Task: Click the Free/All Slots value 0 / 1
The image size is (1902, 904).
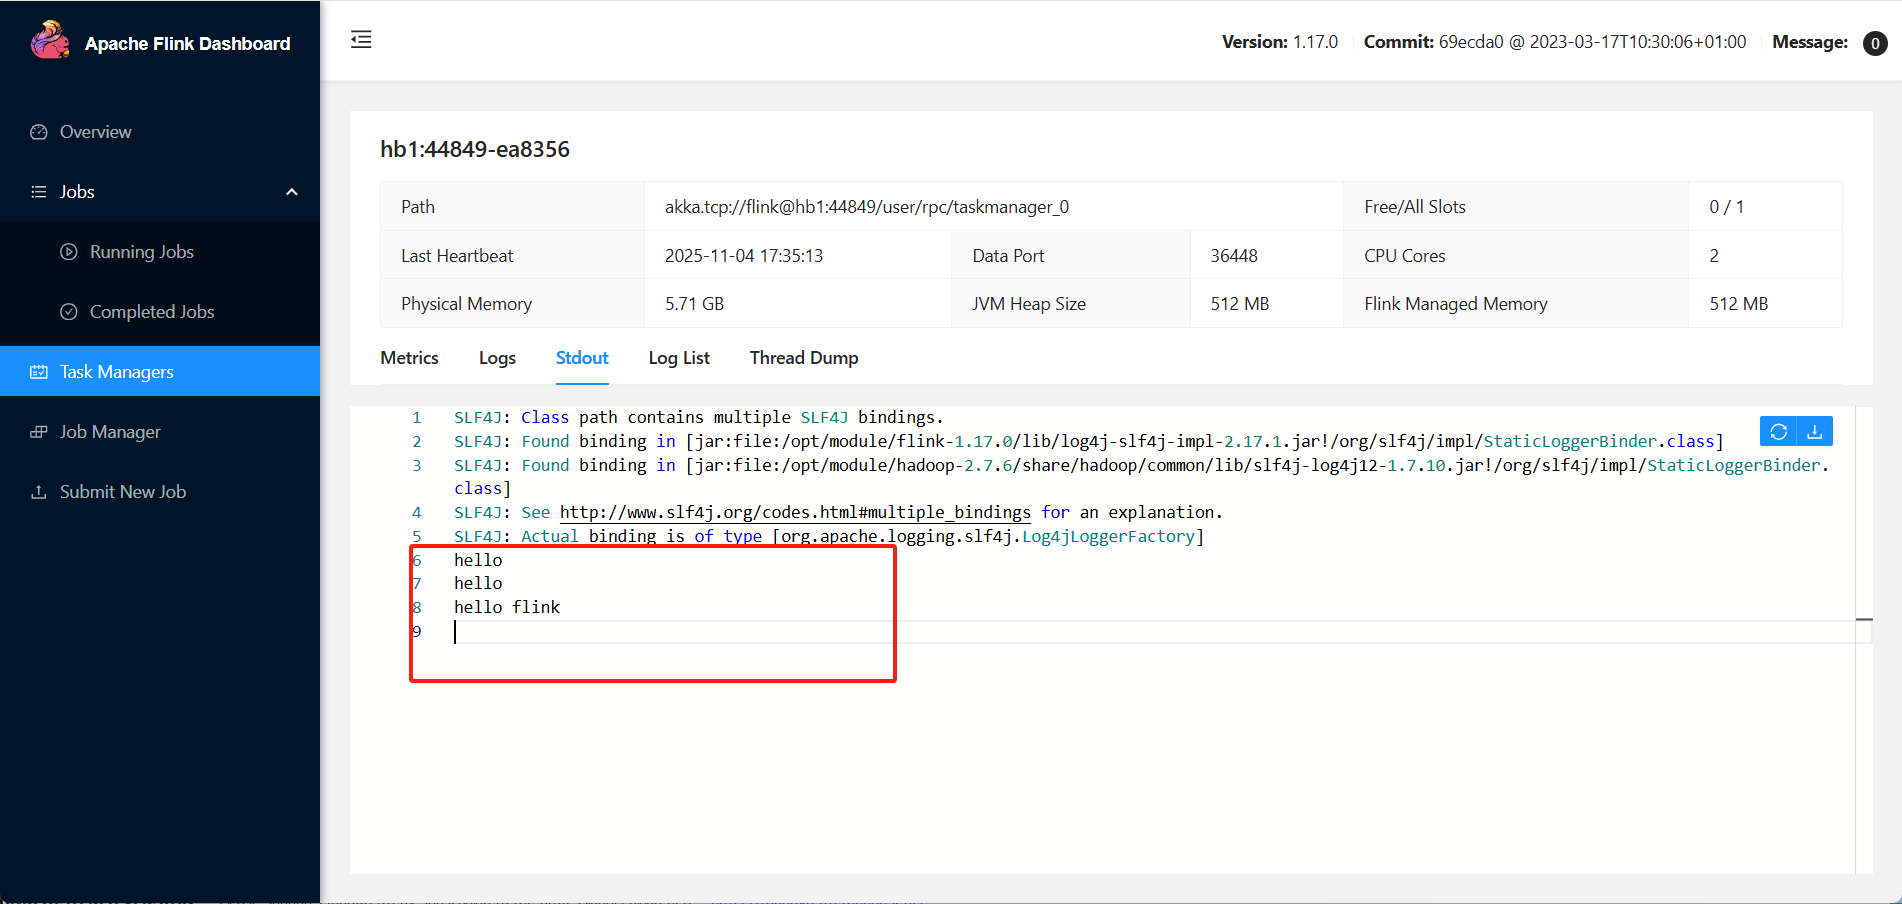Action: [x=1726, y=207]
